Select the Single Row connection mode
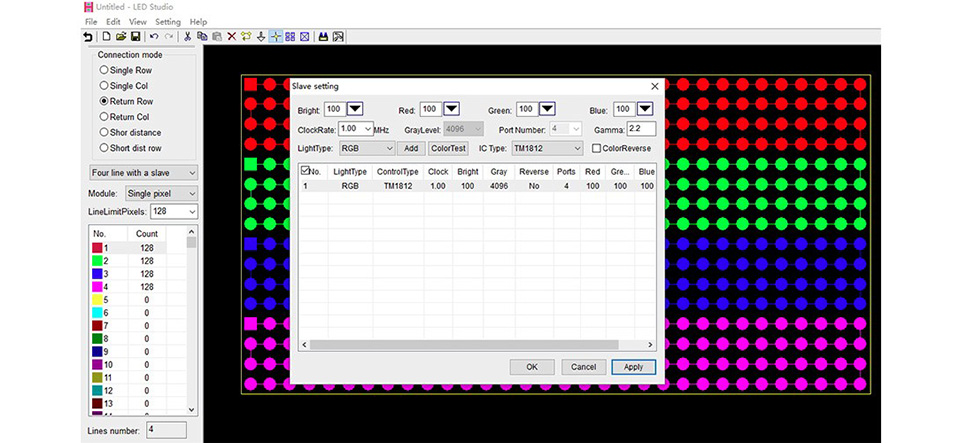960x443 pixels. pos(126,70)
